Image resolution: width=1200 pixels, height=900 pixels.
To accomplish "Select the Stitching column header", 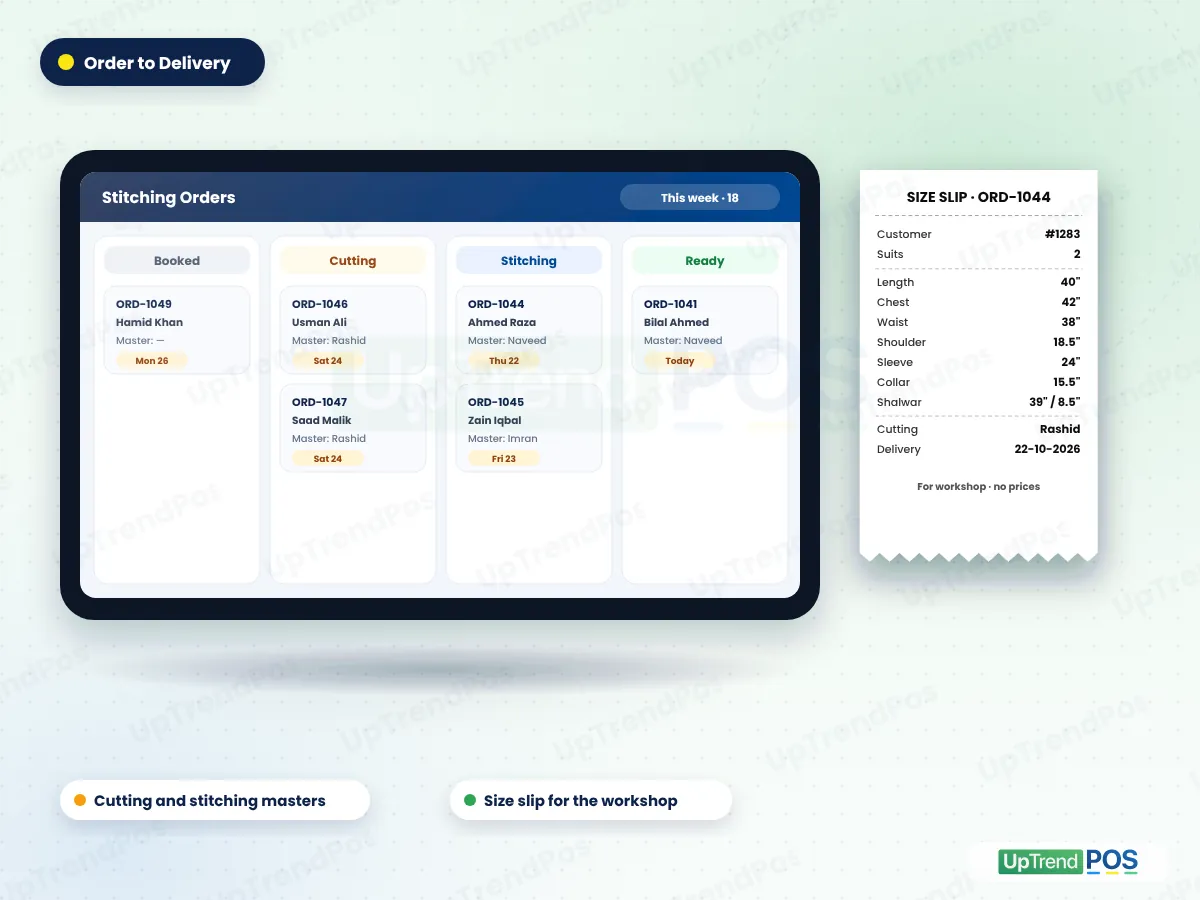I will 529,260.
